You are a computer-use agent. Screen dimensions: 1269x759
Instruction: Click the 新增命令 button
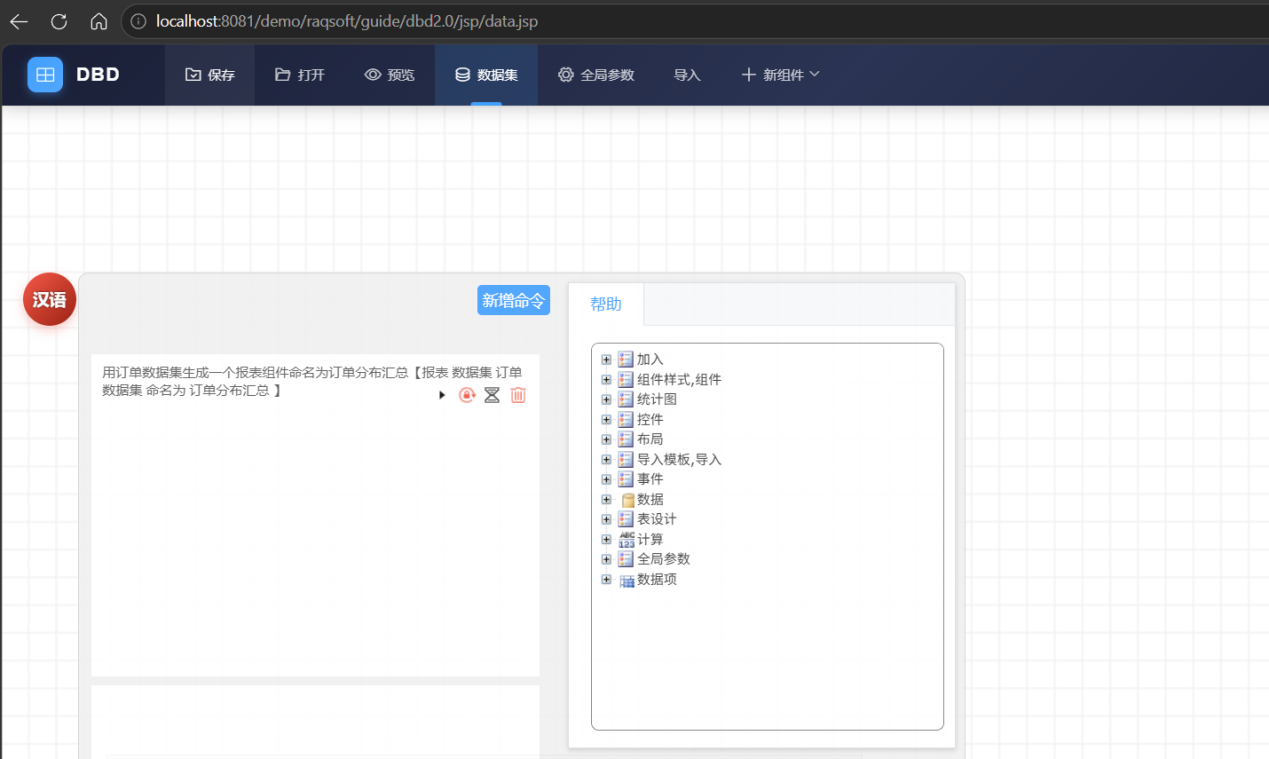(x=514, y=300)
